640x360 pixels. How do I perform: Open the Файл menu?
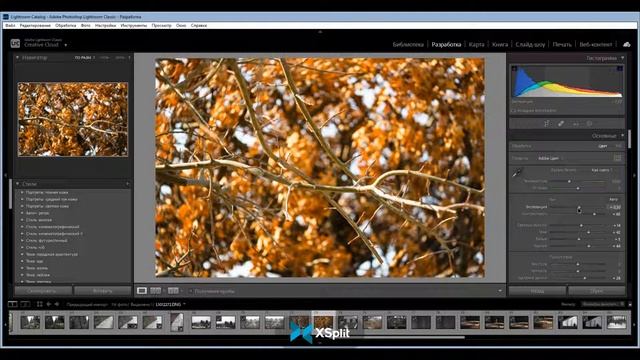pyautogui.click(x=11, y=25)
